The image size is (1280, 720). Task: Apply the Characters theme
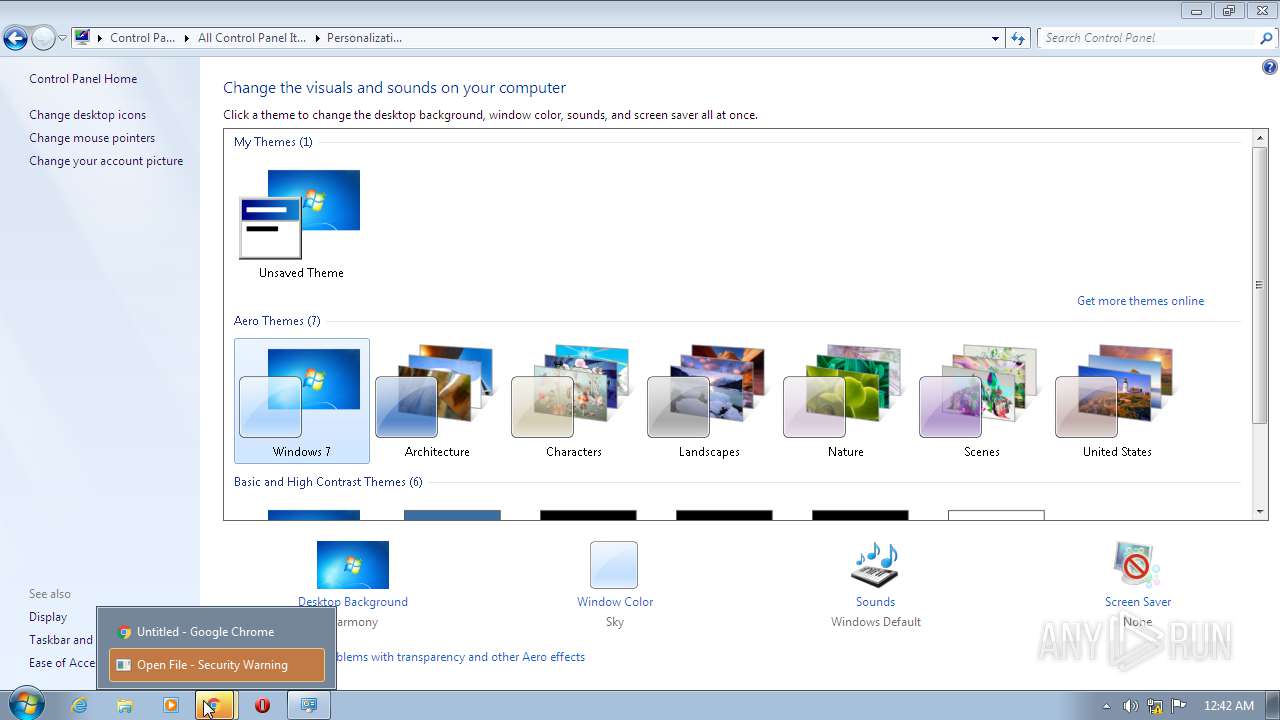573,401
